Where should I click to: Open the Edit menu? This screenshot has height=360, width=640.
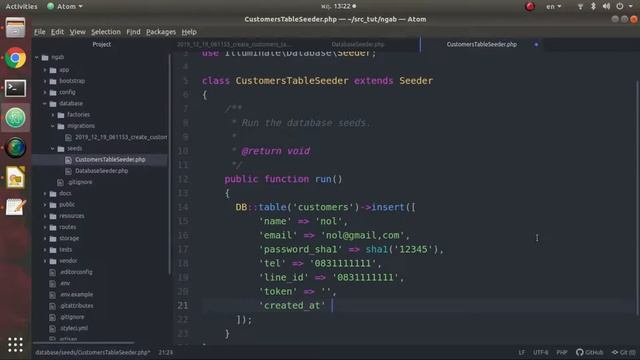click(x=57, y=32)
